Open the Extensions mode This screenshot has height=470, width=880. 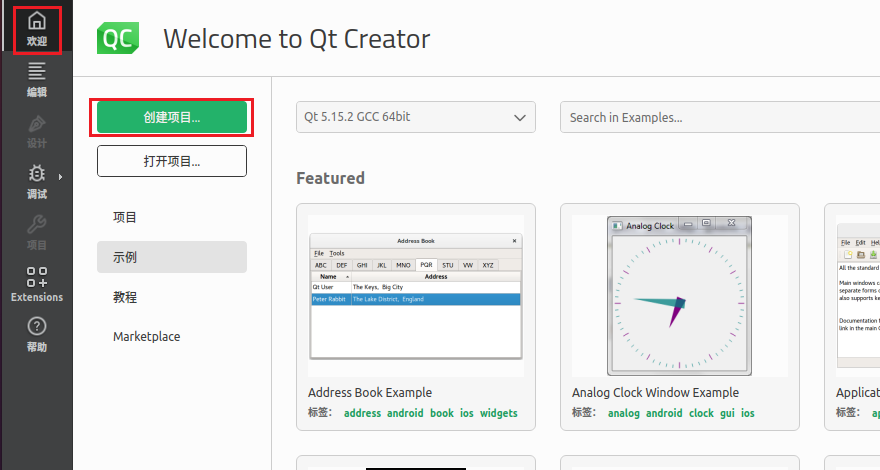36,285
